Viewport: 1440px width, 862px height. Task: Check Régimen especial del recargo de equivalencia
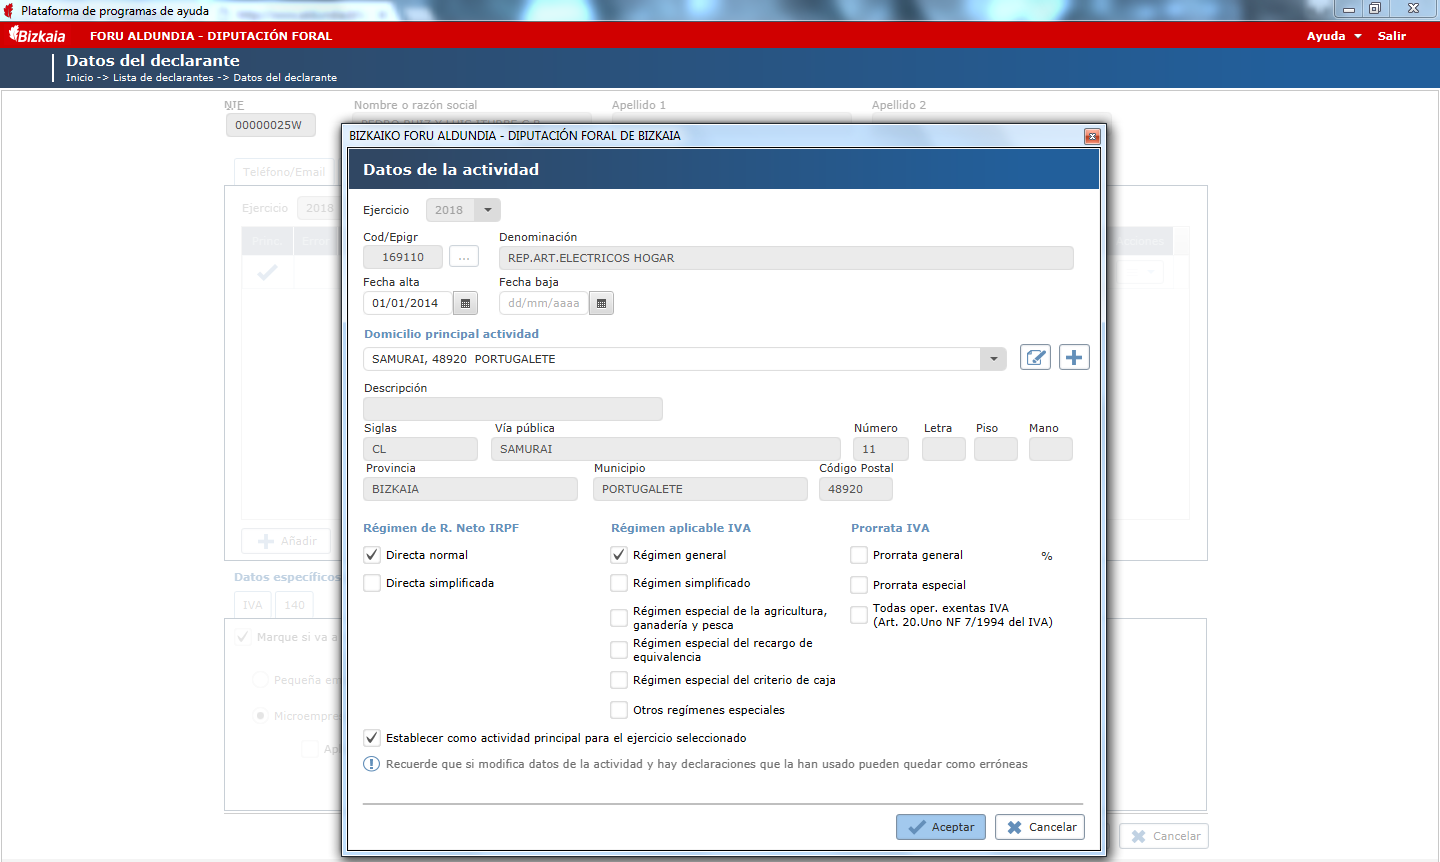pos(619,650)
